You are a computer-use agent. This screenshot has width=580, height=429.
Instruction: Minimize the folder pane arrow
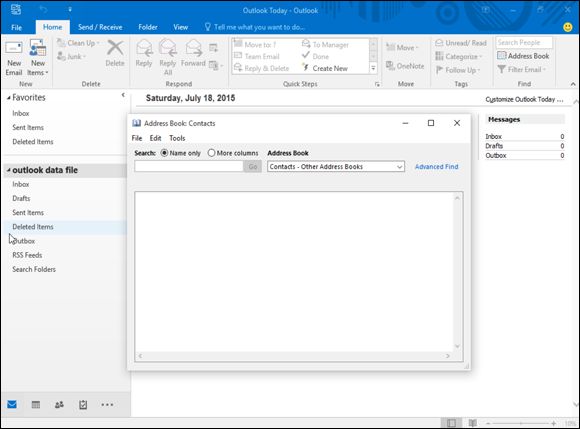pos(123,95)
